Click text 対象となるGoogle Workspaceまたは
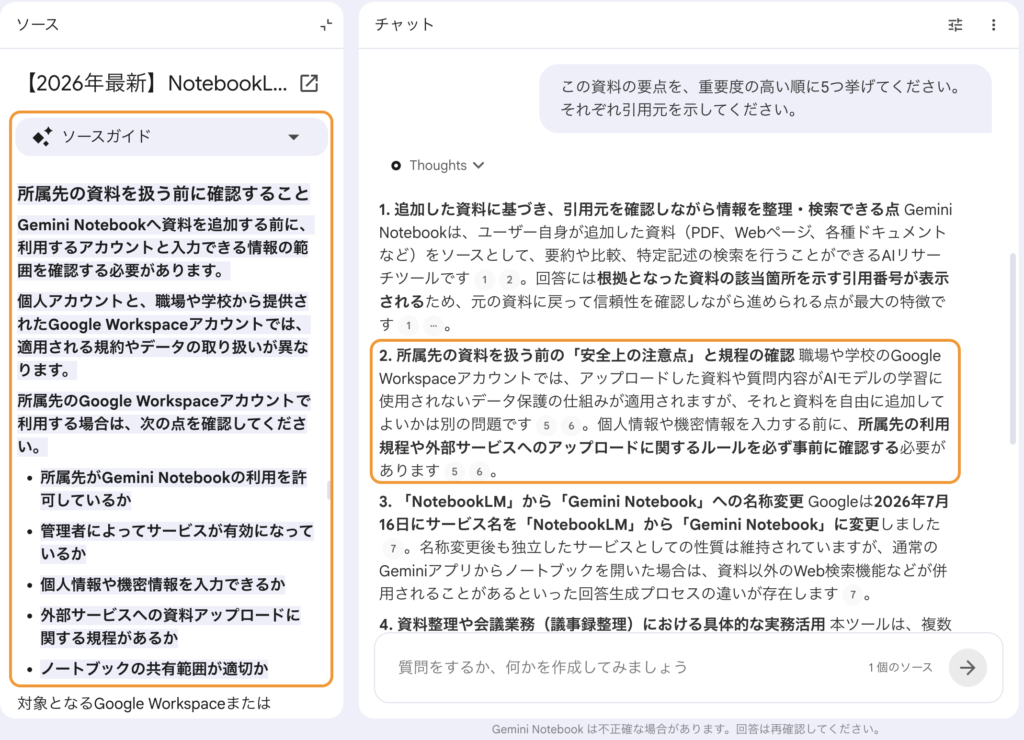The height and width of the screenshot is (740, 1024). [x=144, y=703]
